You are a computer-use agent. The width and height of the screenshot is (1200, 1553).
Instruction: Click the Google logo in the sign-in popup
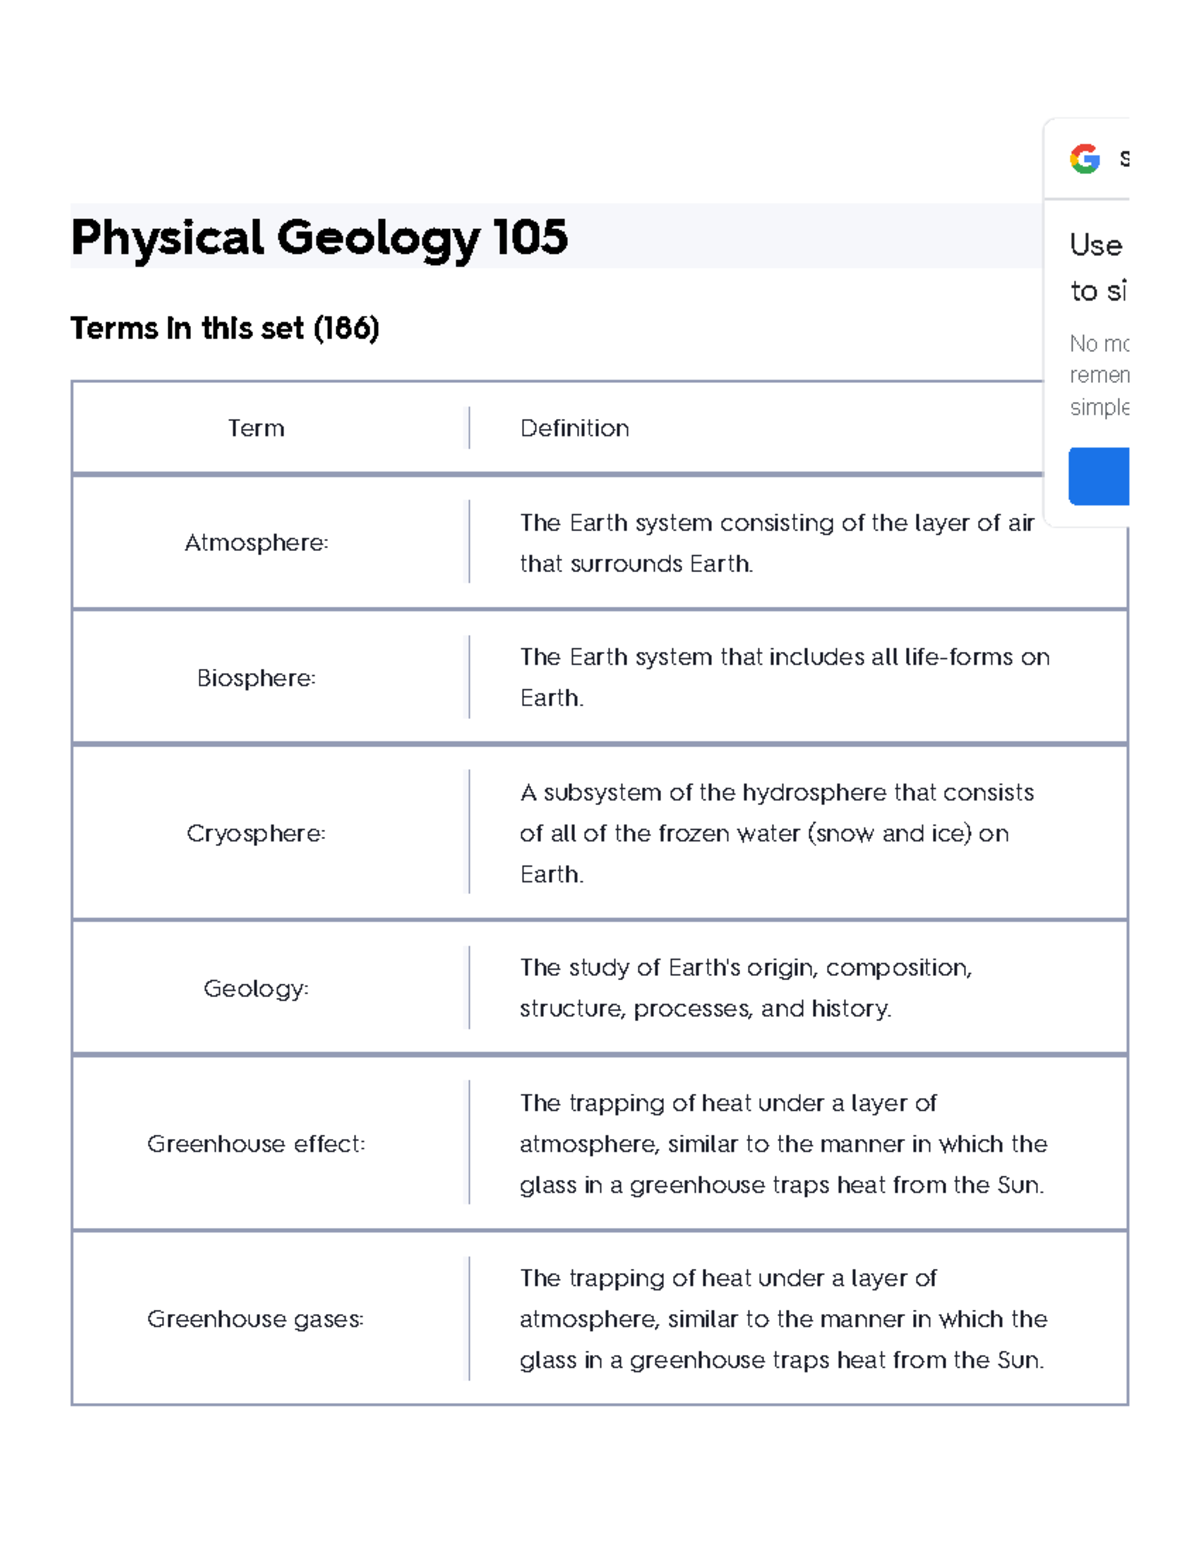click(1086, 157)
